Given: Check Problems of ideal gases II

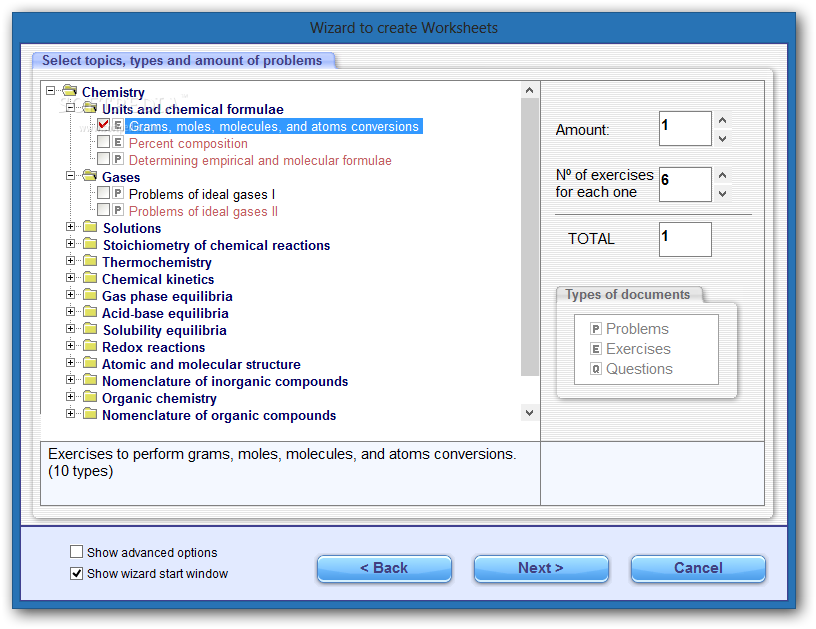Looking at the screenshot, I should [x=104, y=209].
